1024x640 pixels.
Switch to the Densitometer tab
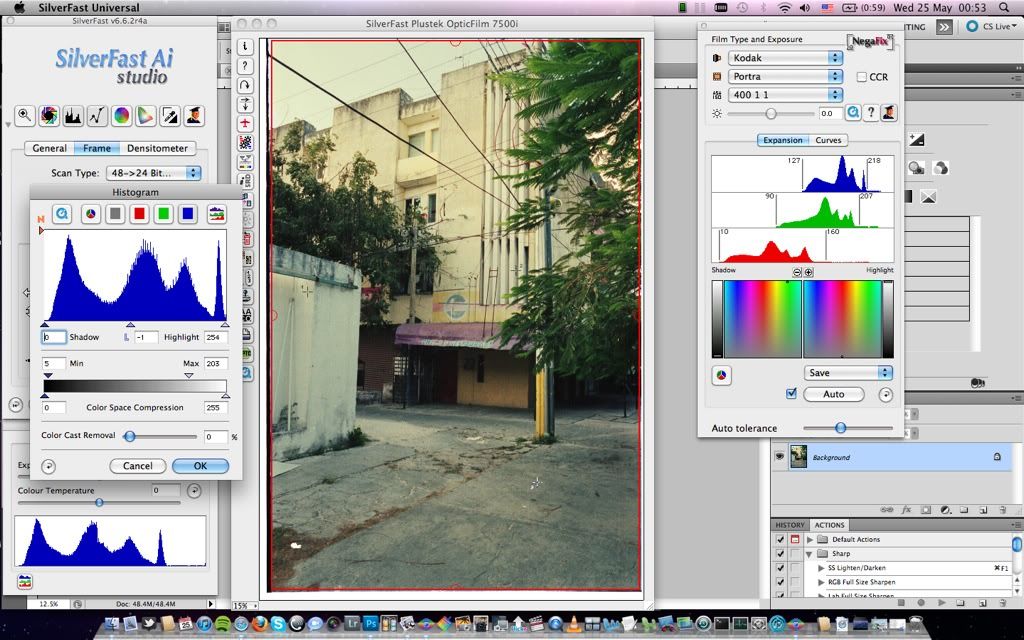pos(157,148)
